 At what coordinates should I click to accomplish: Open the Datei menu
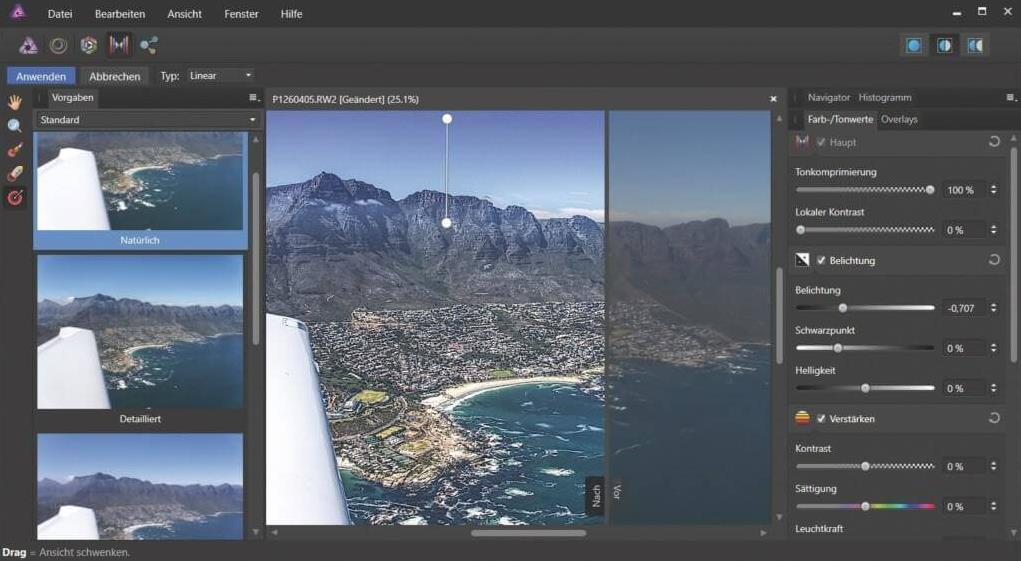pos(60,14)
